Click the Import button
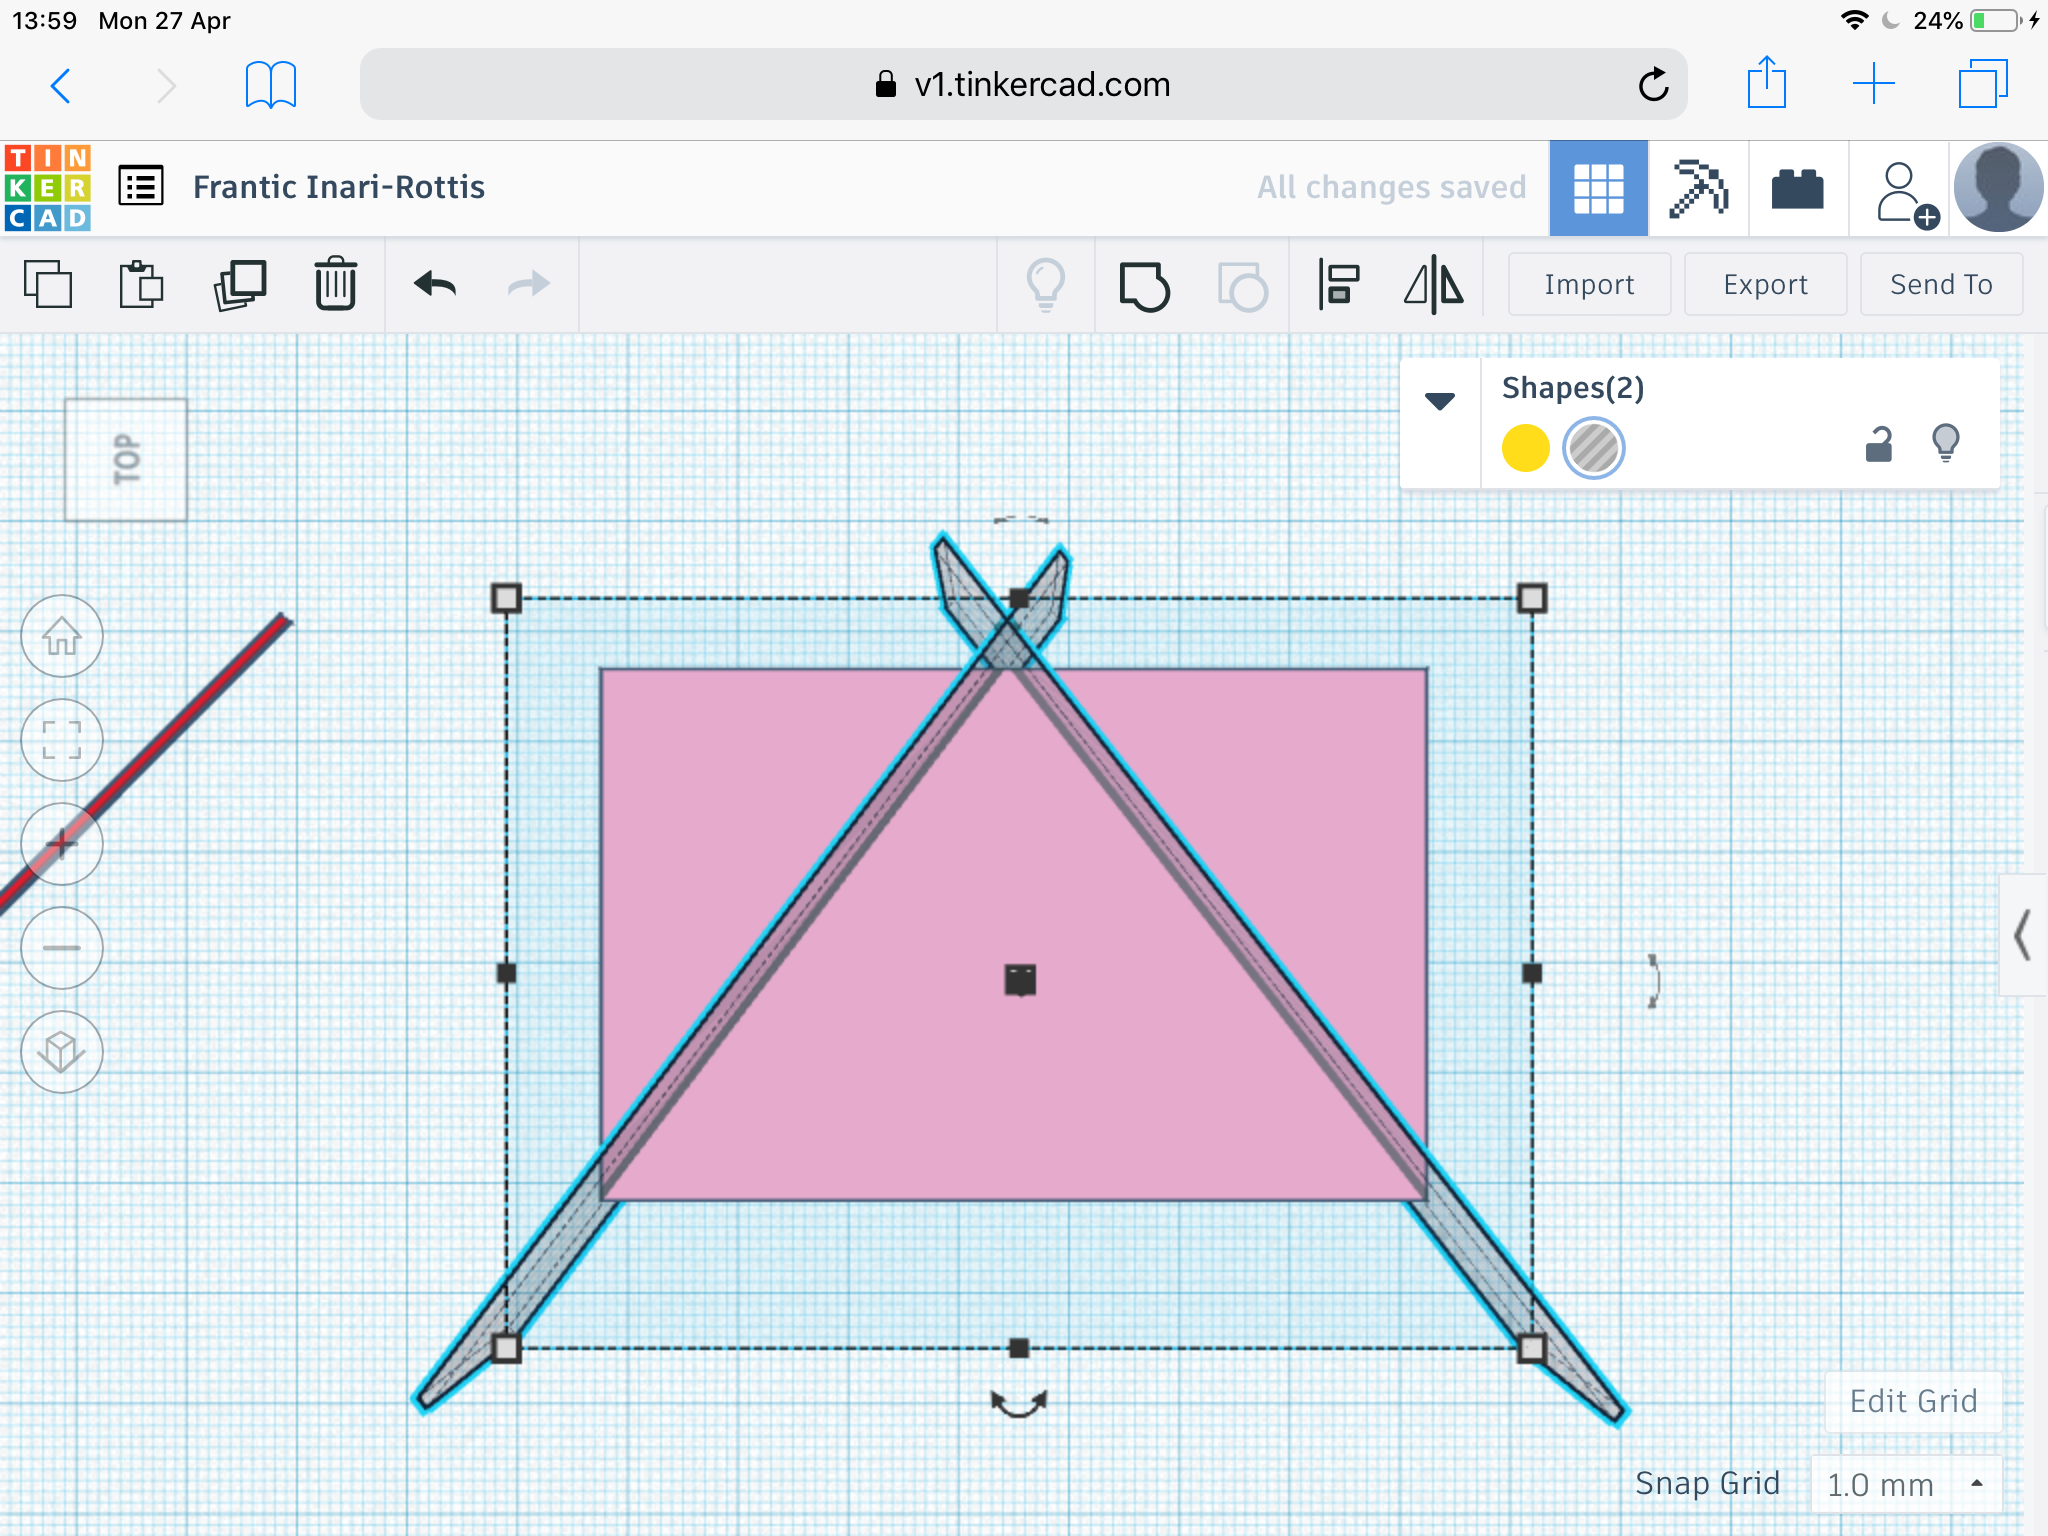The width and height of the screenshot is (2048, 1536). (x=1589, y=285)
